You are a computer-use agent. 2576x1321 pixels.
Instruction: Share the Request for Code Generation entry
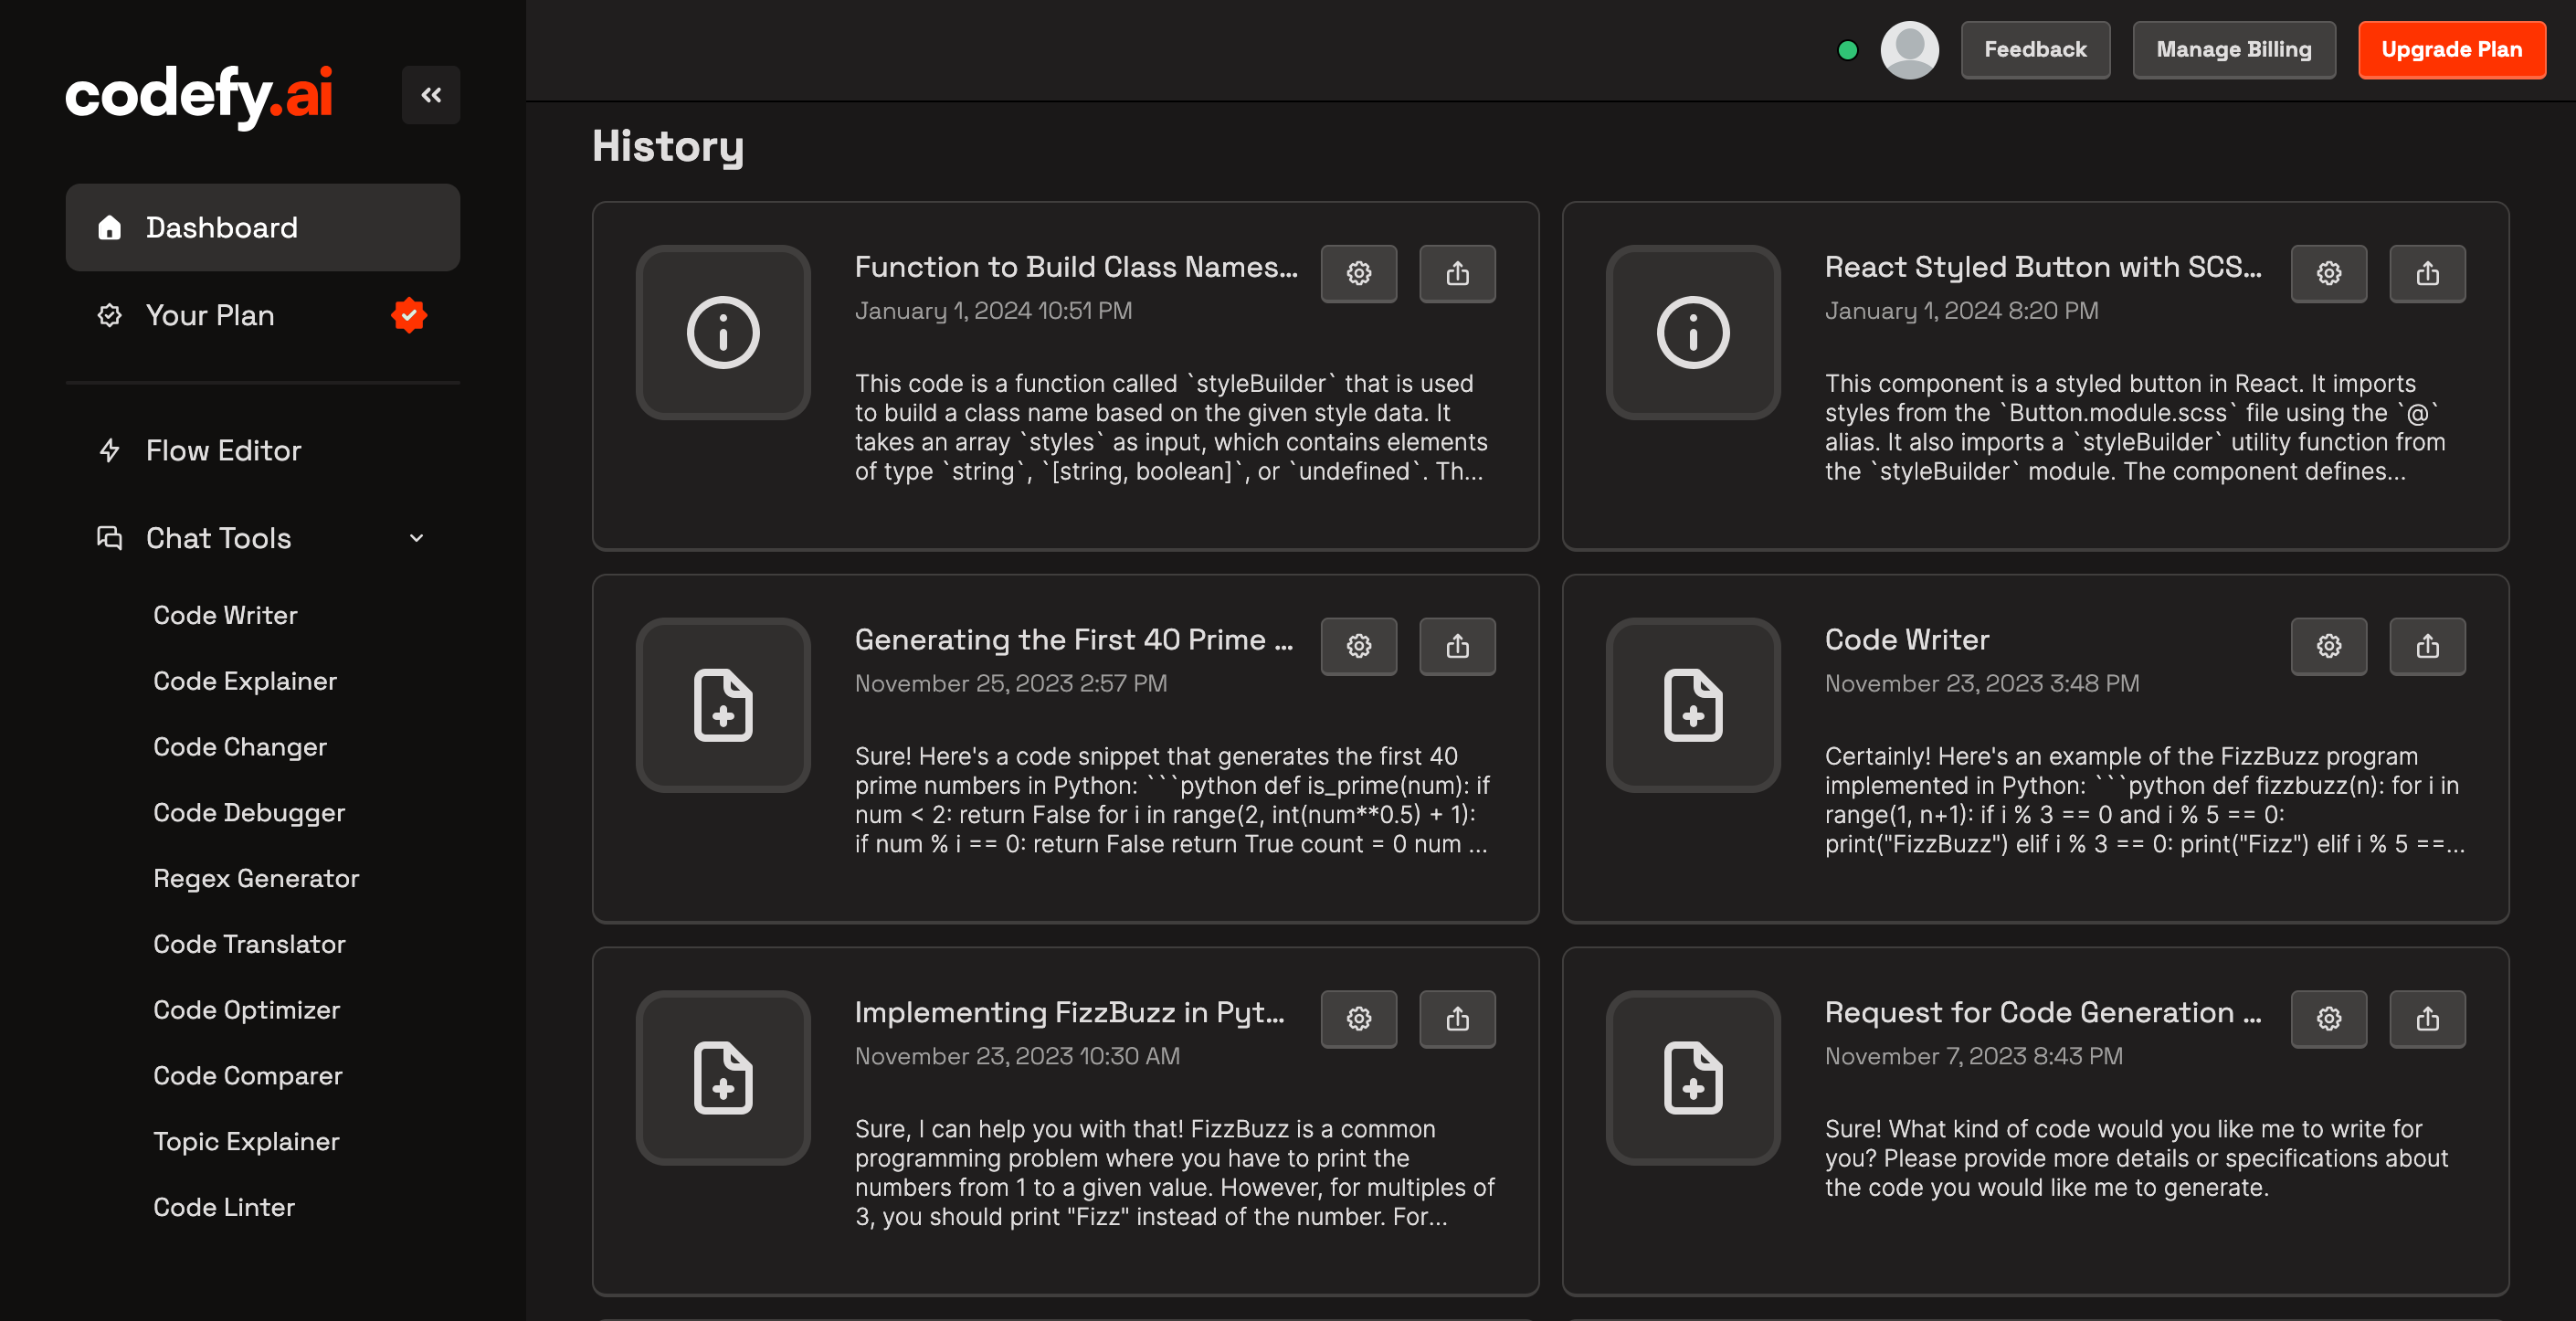pos(2427,1019)
